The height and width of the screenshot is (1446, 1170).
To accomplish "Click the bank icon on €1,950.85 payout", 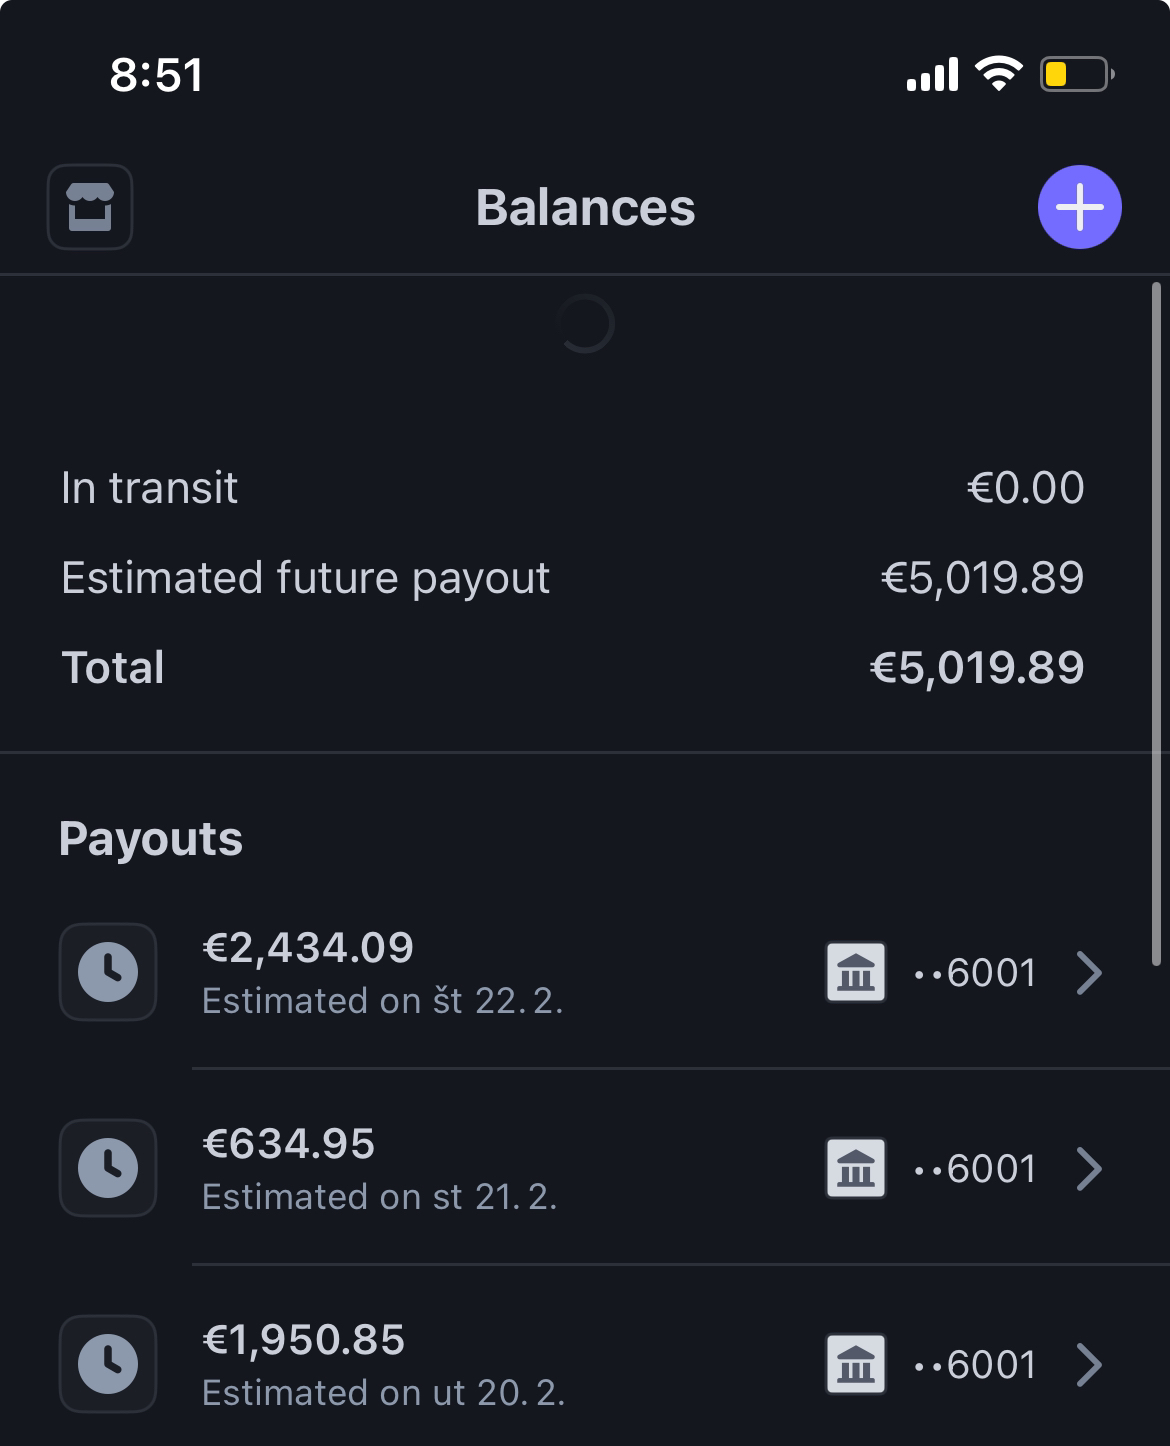I will (x=855, y=1364).
